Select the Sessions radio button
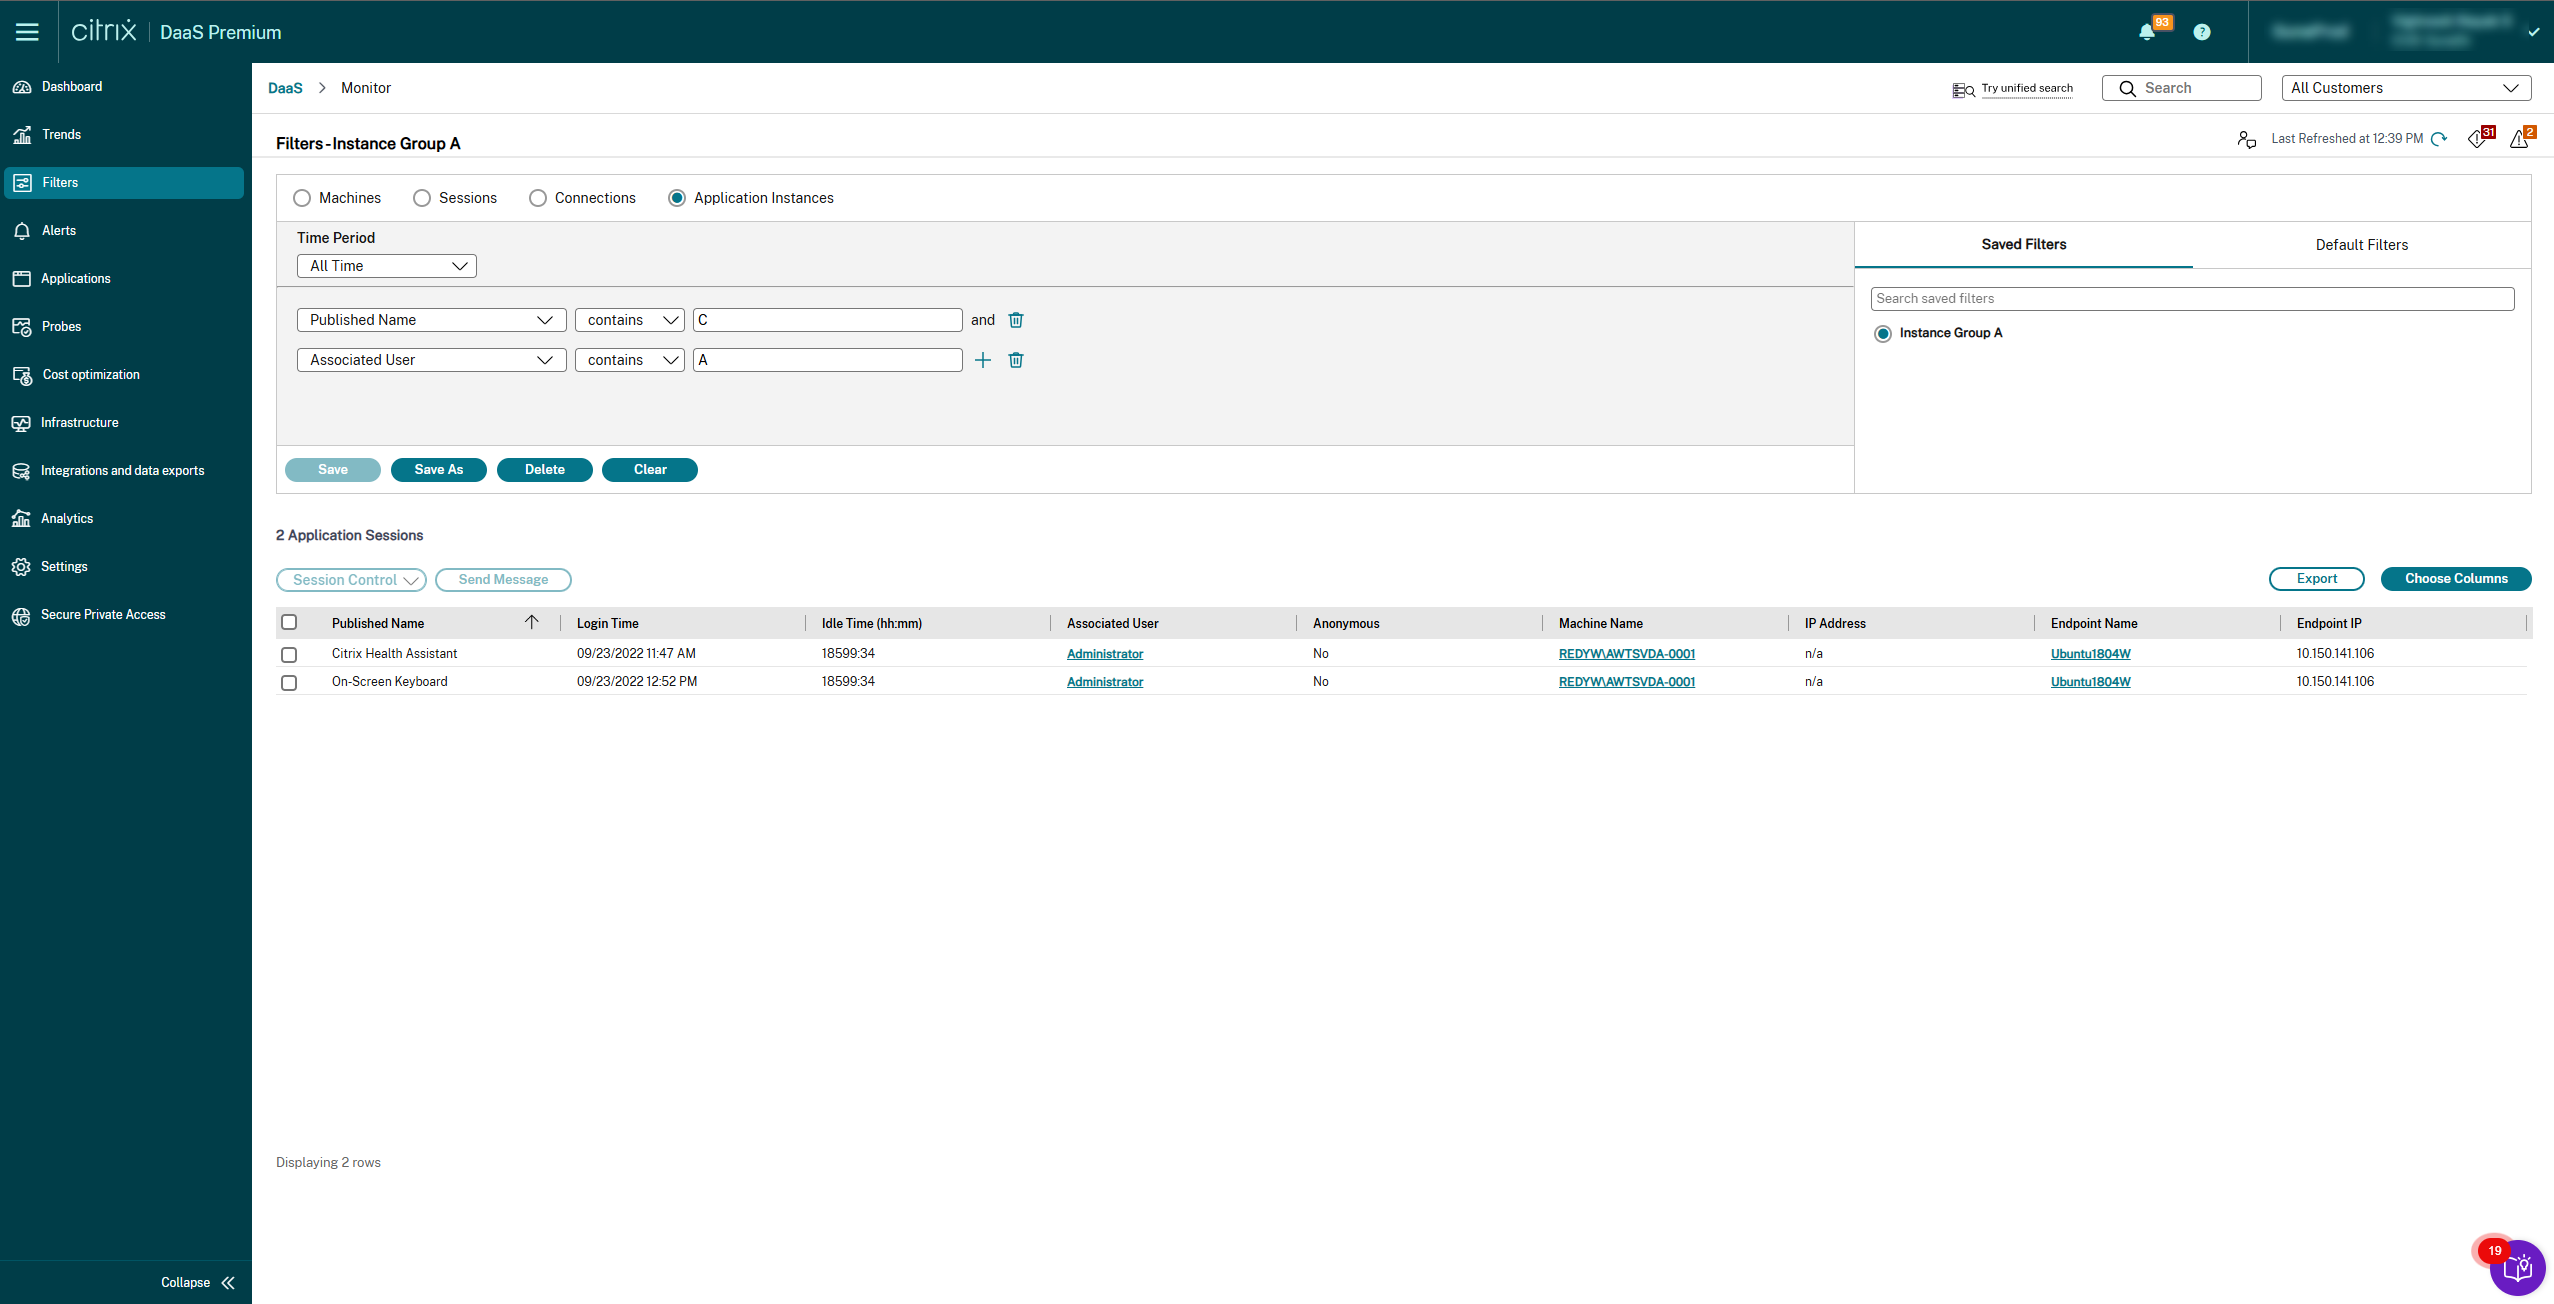 click(x=422, y=198)
